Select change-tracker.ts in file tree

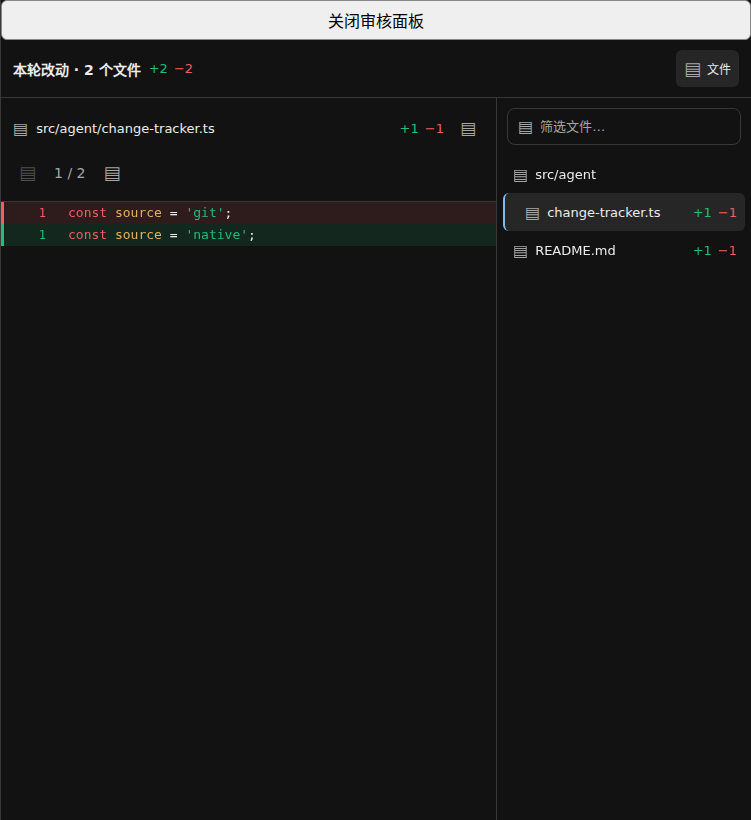pos(624,212)
